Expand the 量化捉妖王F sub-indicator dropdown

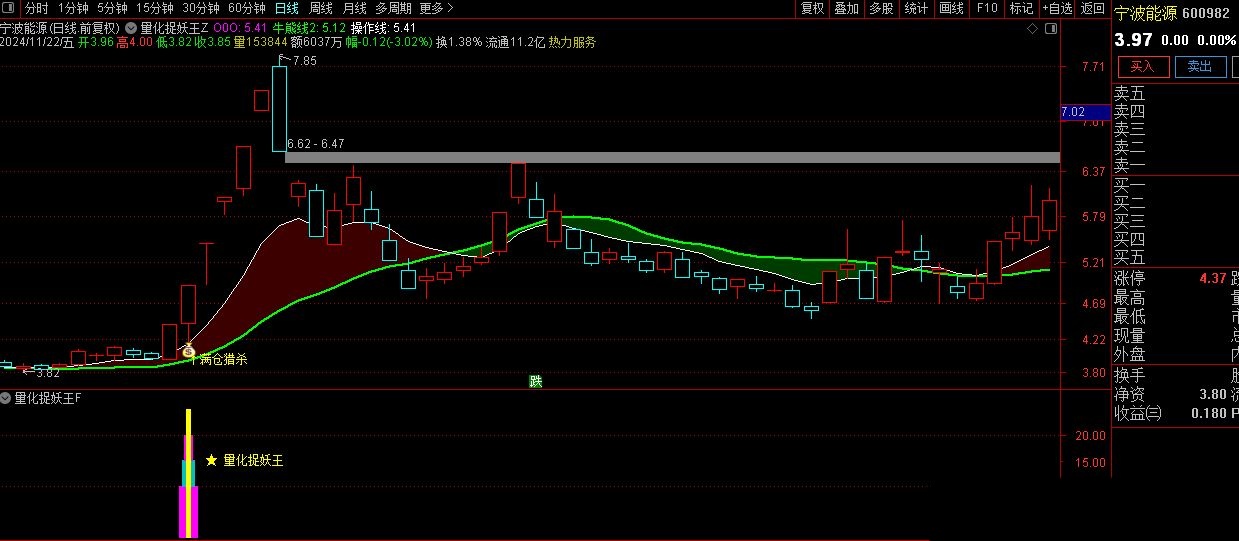pos(7,398)
